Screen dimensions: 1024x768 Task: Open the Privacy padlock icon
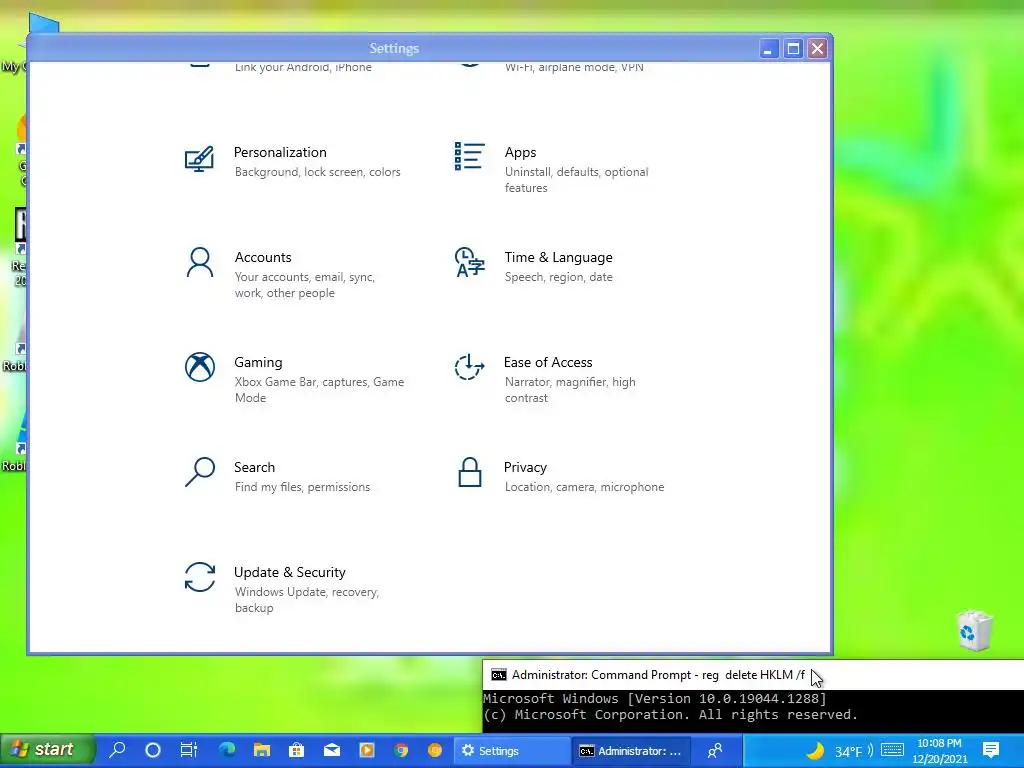pos(469,472)
